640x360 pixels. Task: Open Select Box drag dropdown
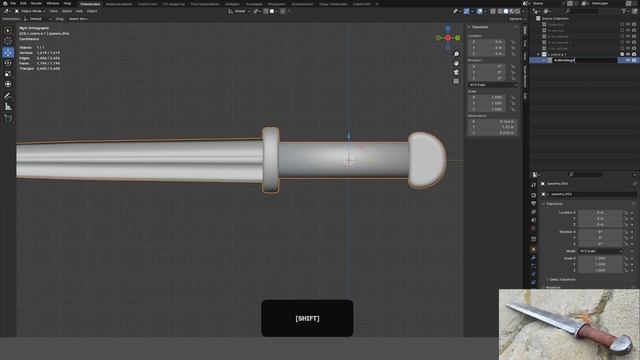click(x=78, y=19)
